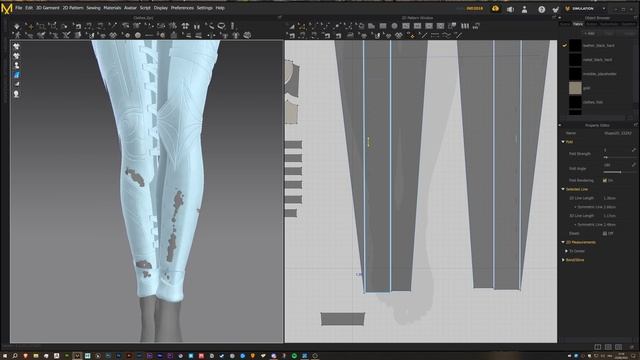Viewport: 640px width, 360px height.
Task: Click the yellow highlighted diamond icon in 2D toolbar
Action: 412,36
